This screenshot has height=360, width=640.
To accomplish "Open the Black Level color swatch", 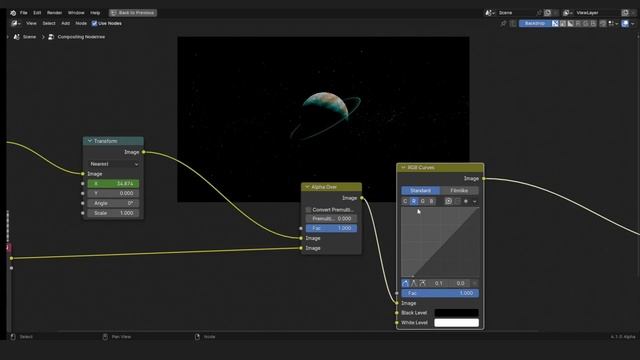I will (x=456, y=313).
